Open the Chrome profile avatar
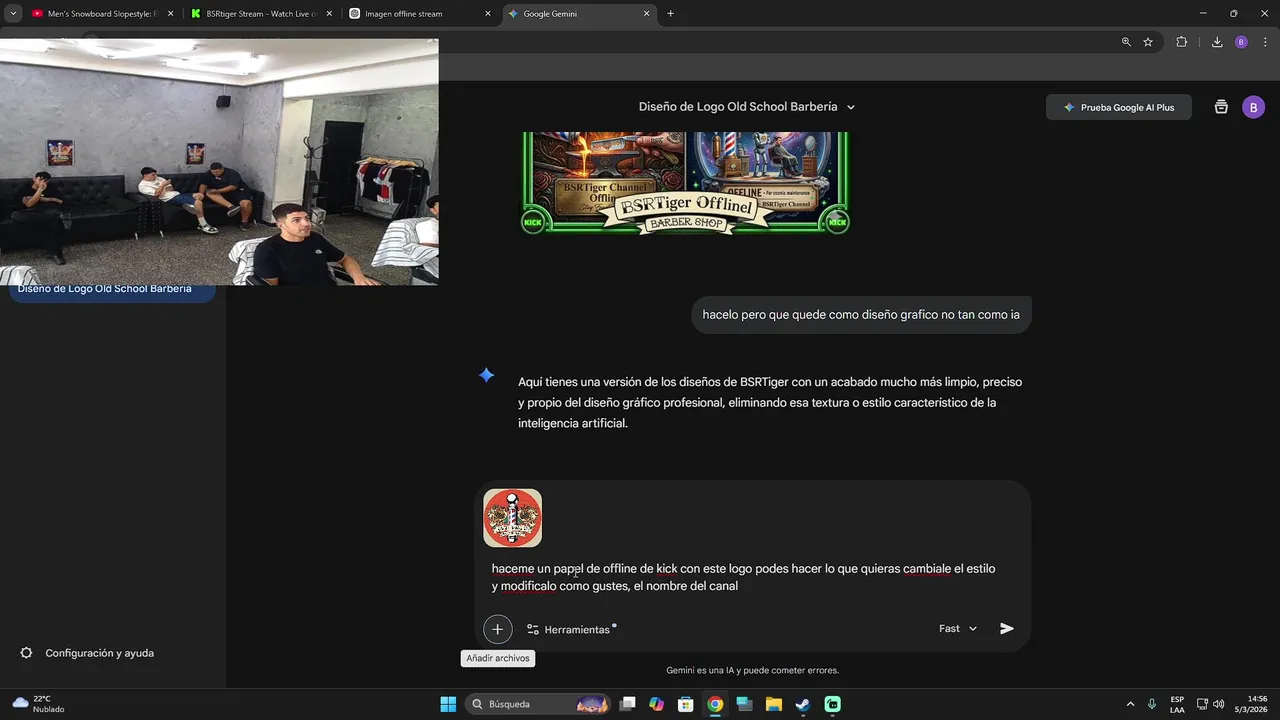The image size is (1280, 720). point(1241,42)
